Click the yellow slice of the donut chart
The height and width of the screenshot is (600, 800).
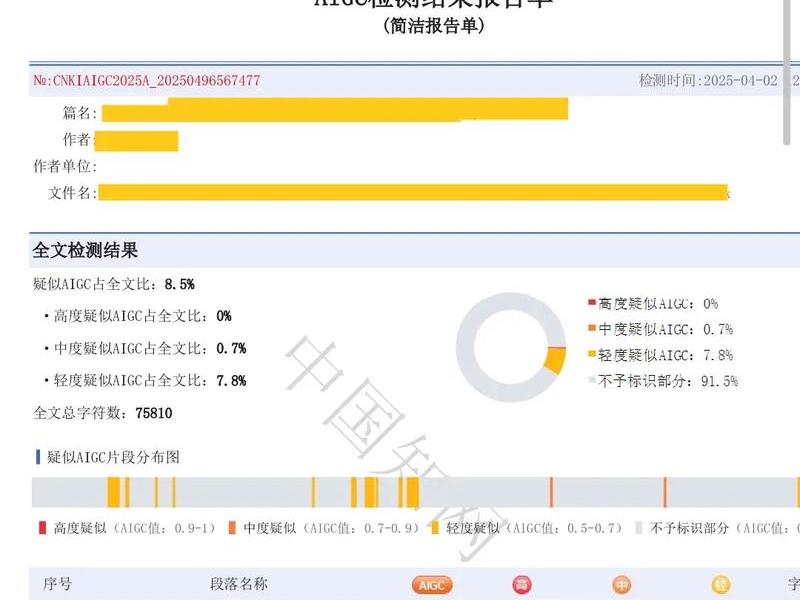point(555,360)
